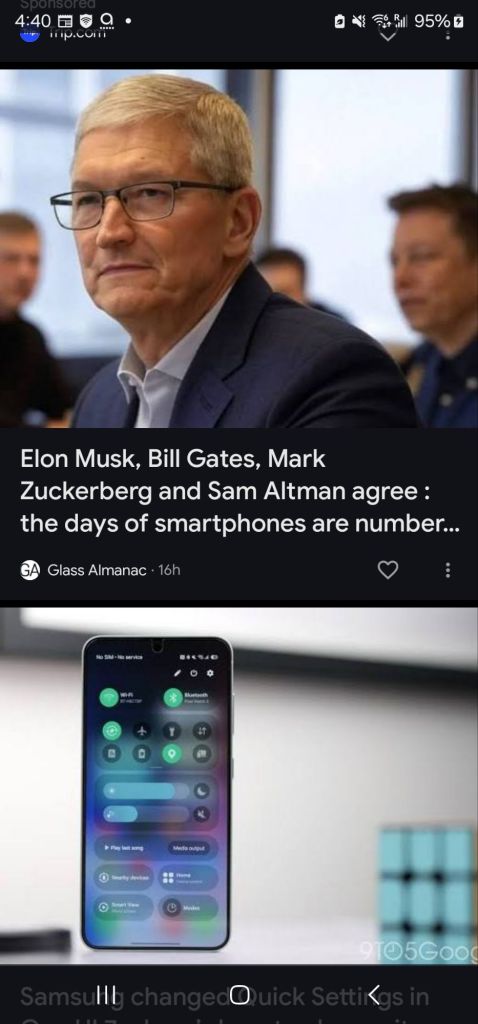Tap the Android Back navigation button
478x1024 pixels.
click(x=373, y=995)
